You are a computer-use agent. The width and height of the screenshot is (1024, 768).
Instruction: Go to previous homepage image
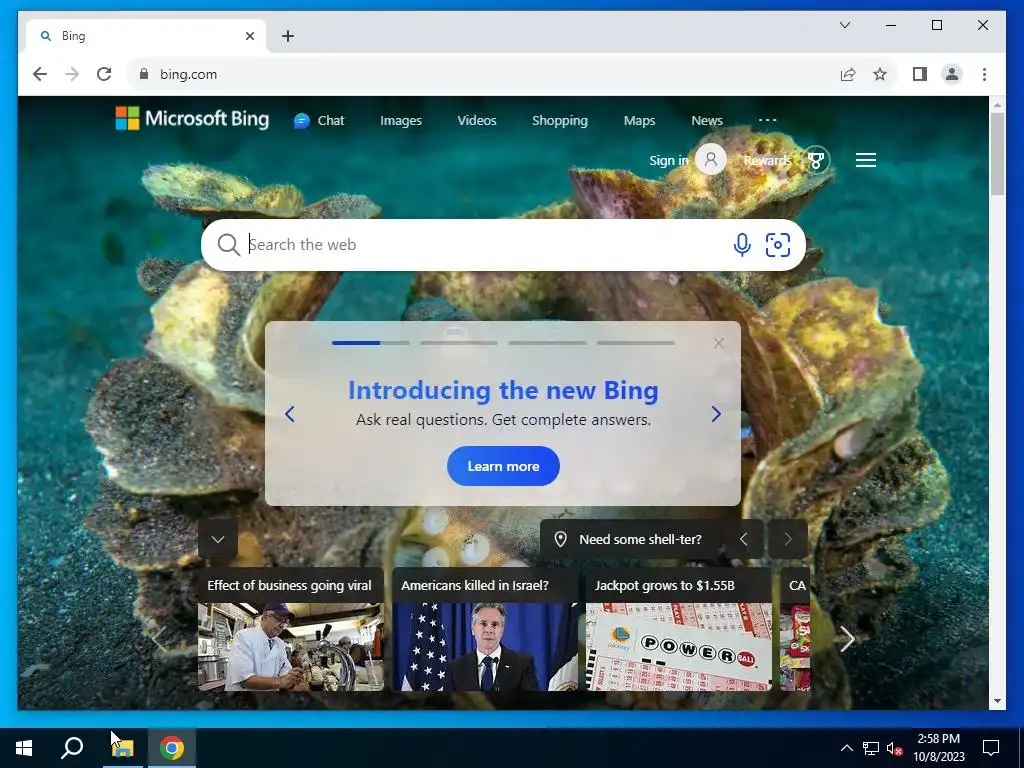[743, 539]
